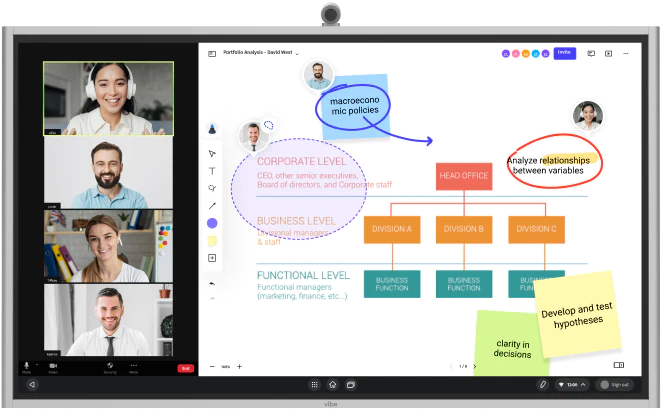Open the apps grid launcher

pos(314,384)
